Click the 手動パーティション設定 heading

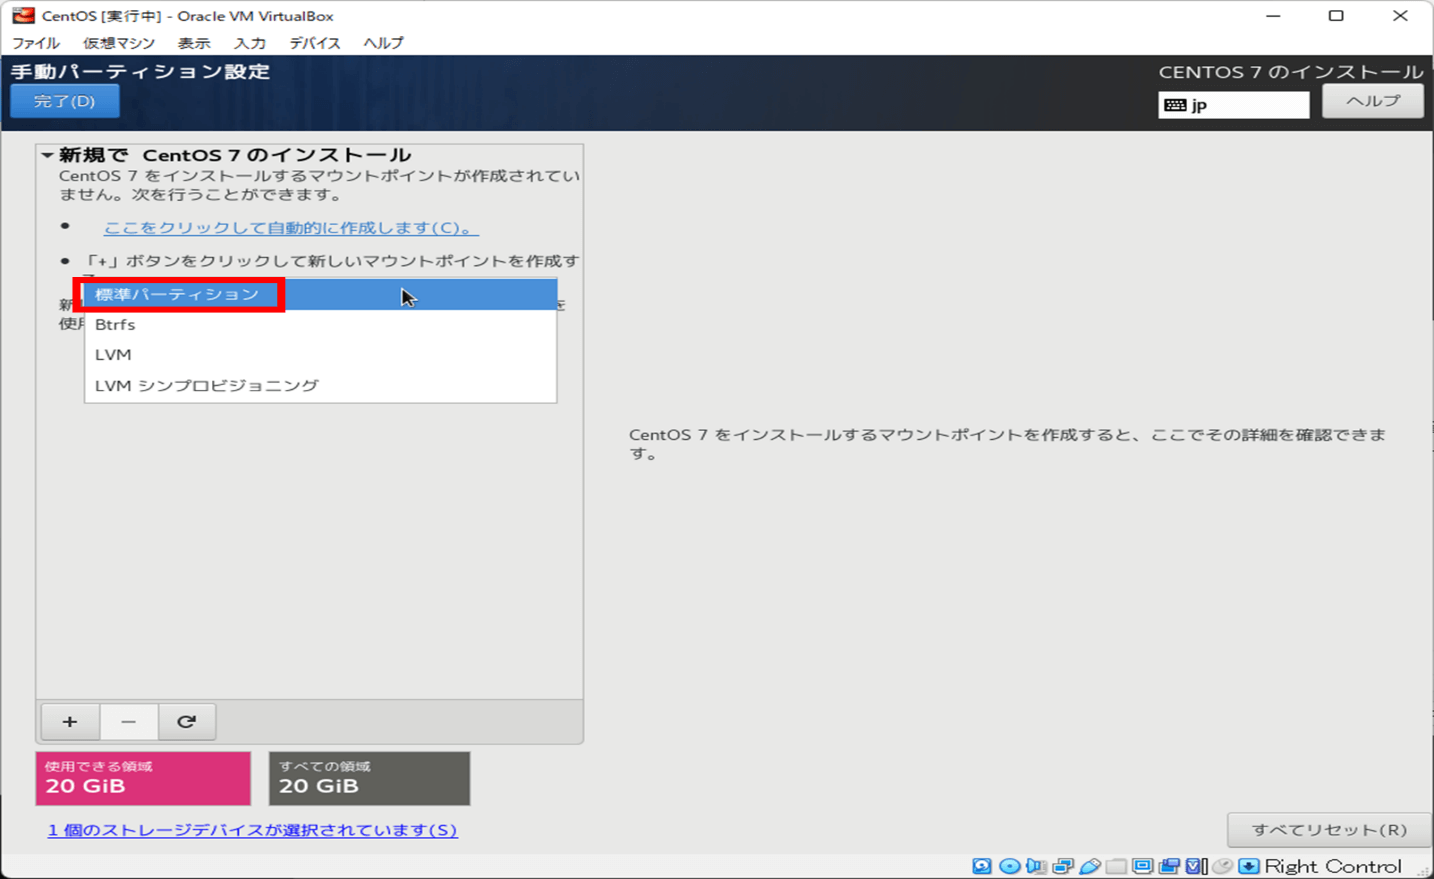click(x=141, y=72)
